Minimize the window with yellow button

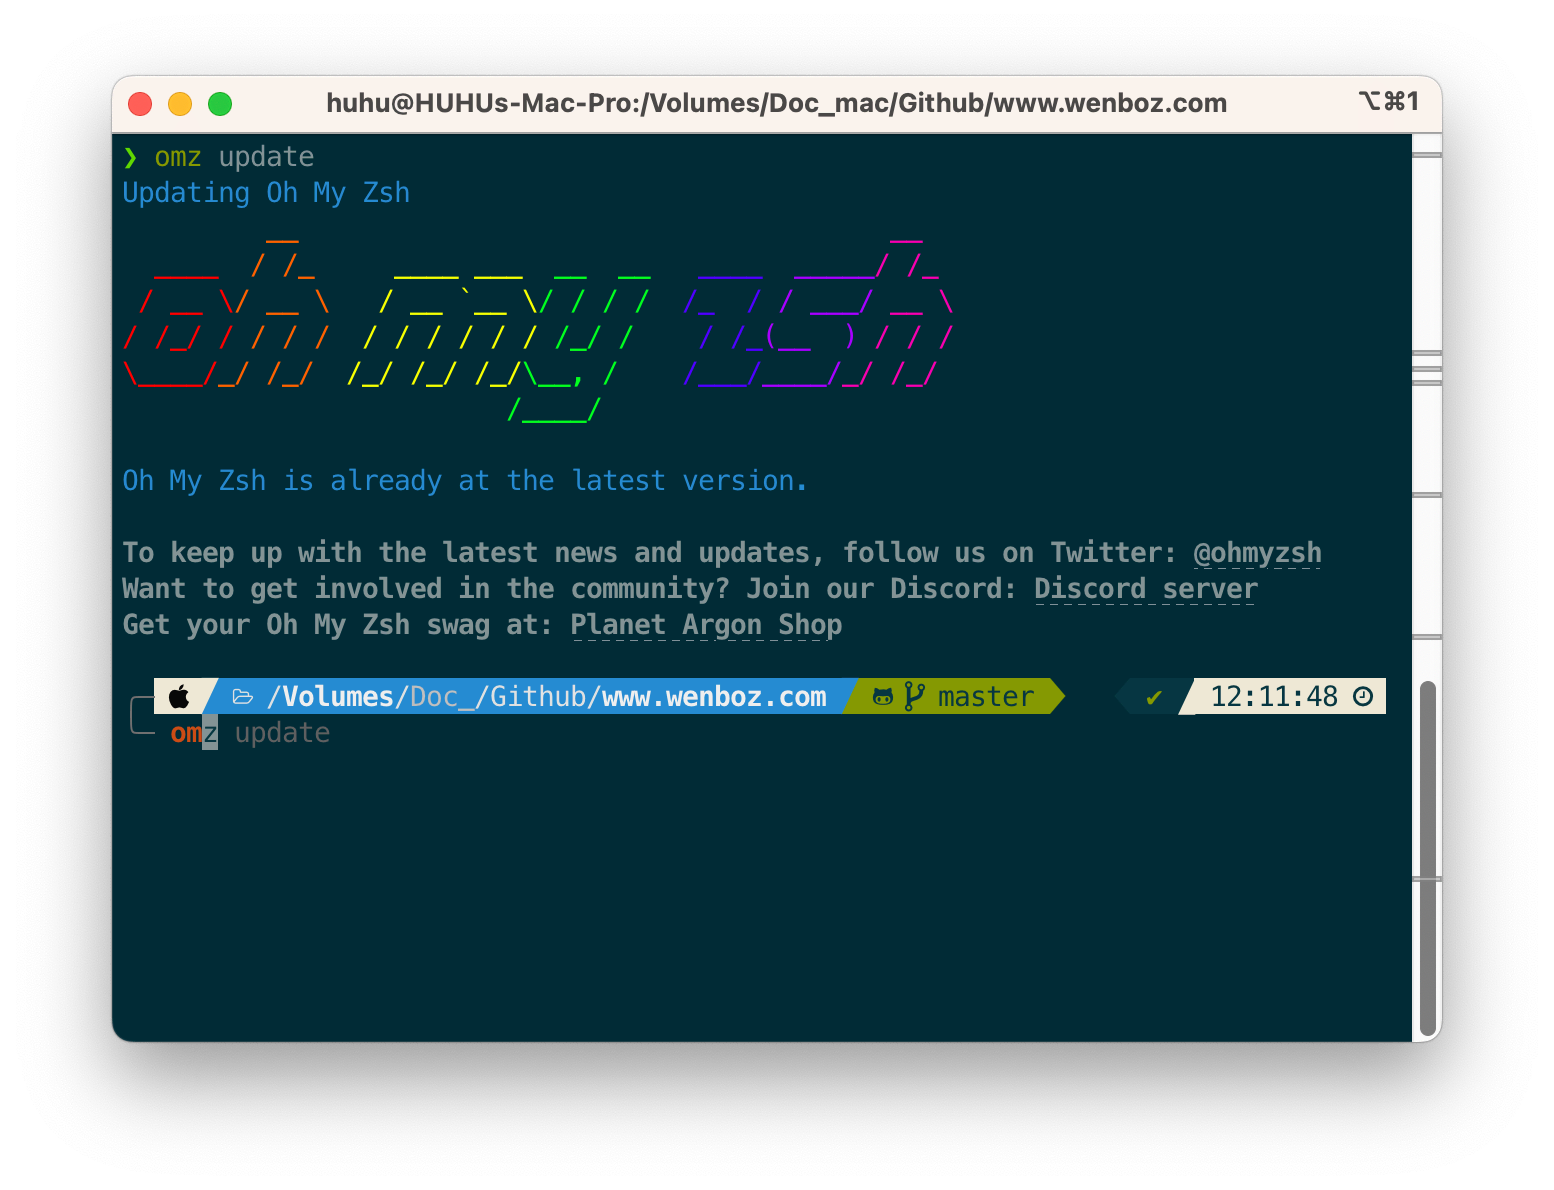[x=180, y=104]
